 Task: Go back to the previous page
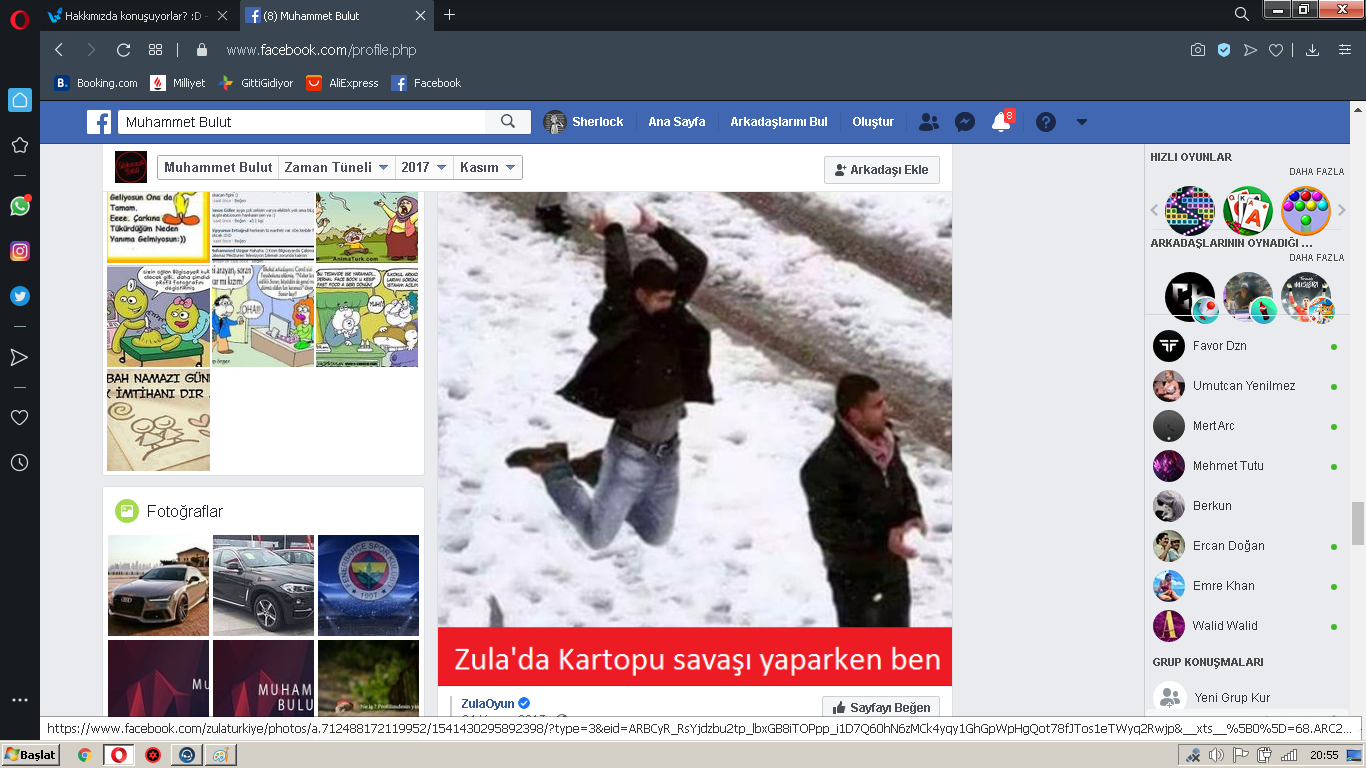pyautogui.click(x=59, y=50)
